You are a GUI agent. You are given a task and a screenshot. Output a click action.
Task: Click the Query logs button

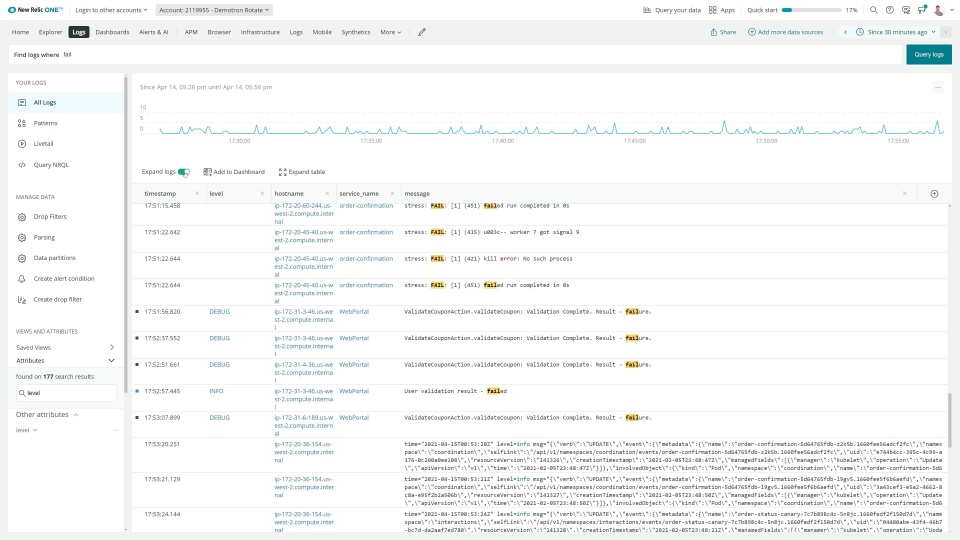929,54
